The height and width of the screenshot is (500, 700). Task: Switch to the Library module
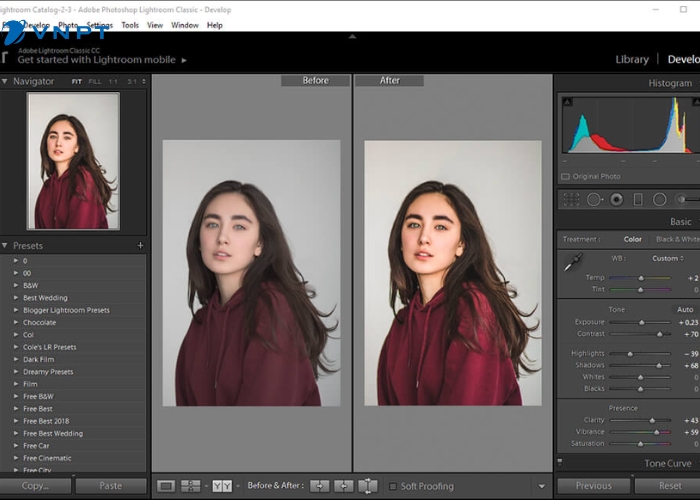pos(632,59)
